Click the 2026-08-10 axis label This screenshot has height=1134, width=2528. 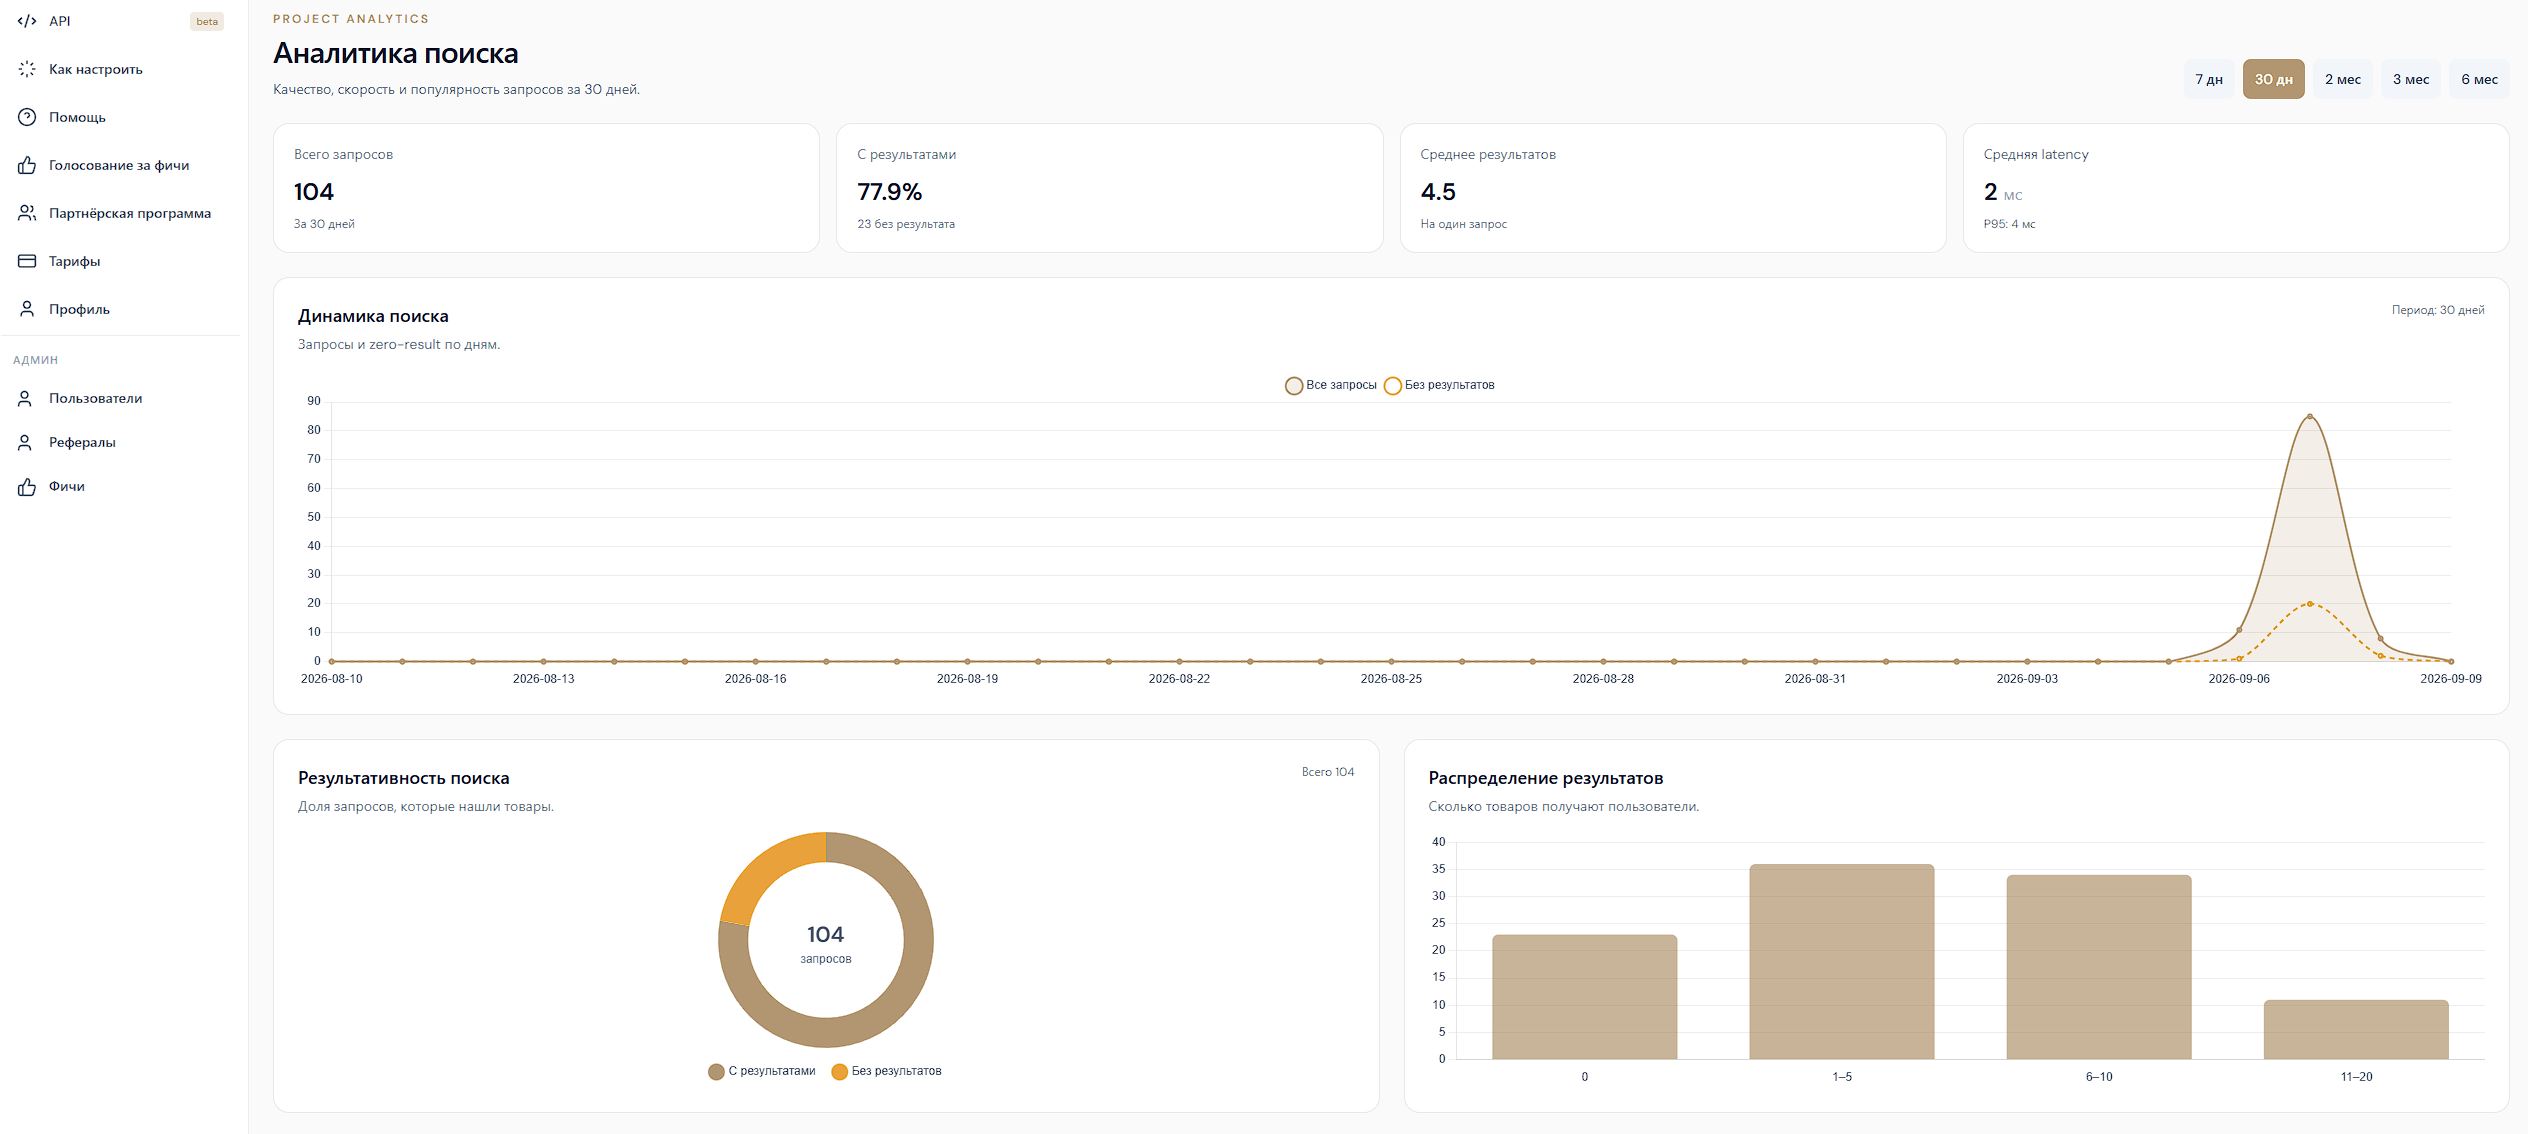(x=332, y=679)
